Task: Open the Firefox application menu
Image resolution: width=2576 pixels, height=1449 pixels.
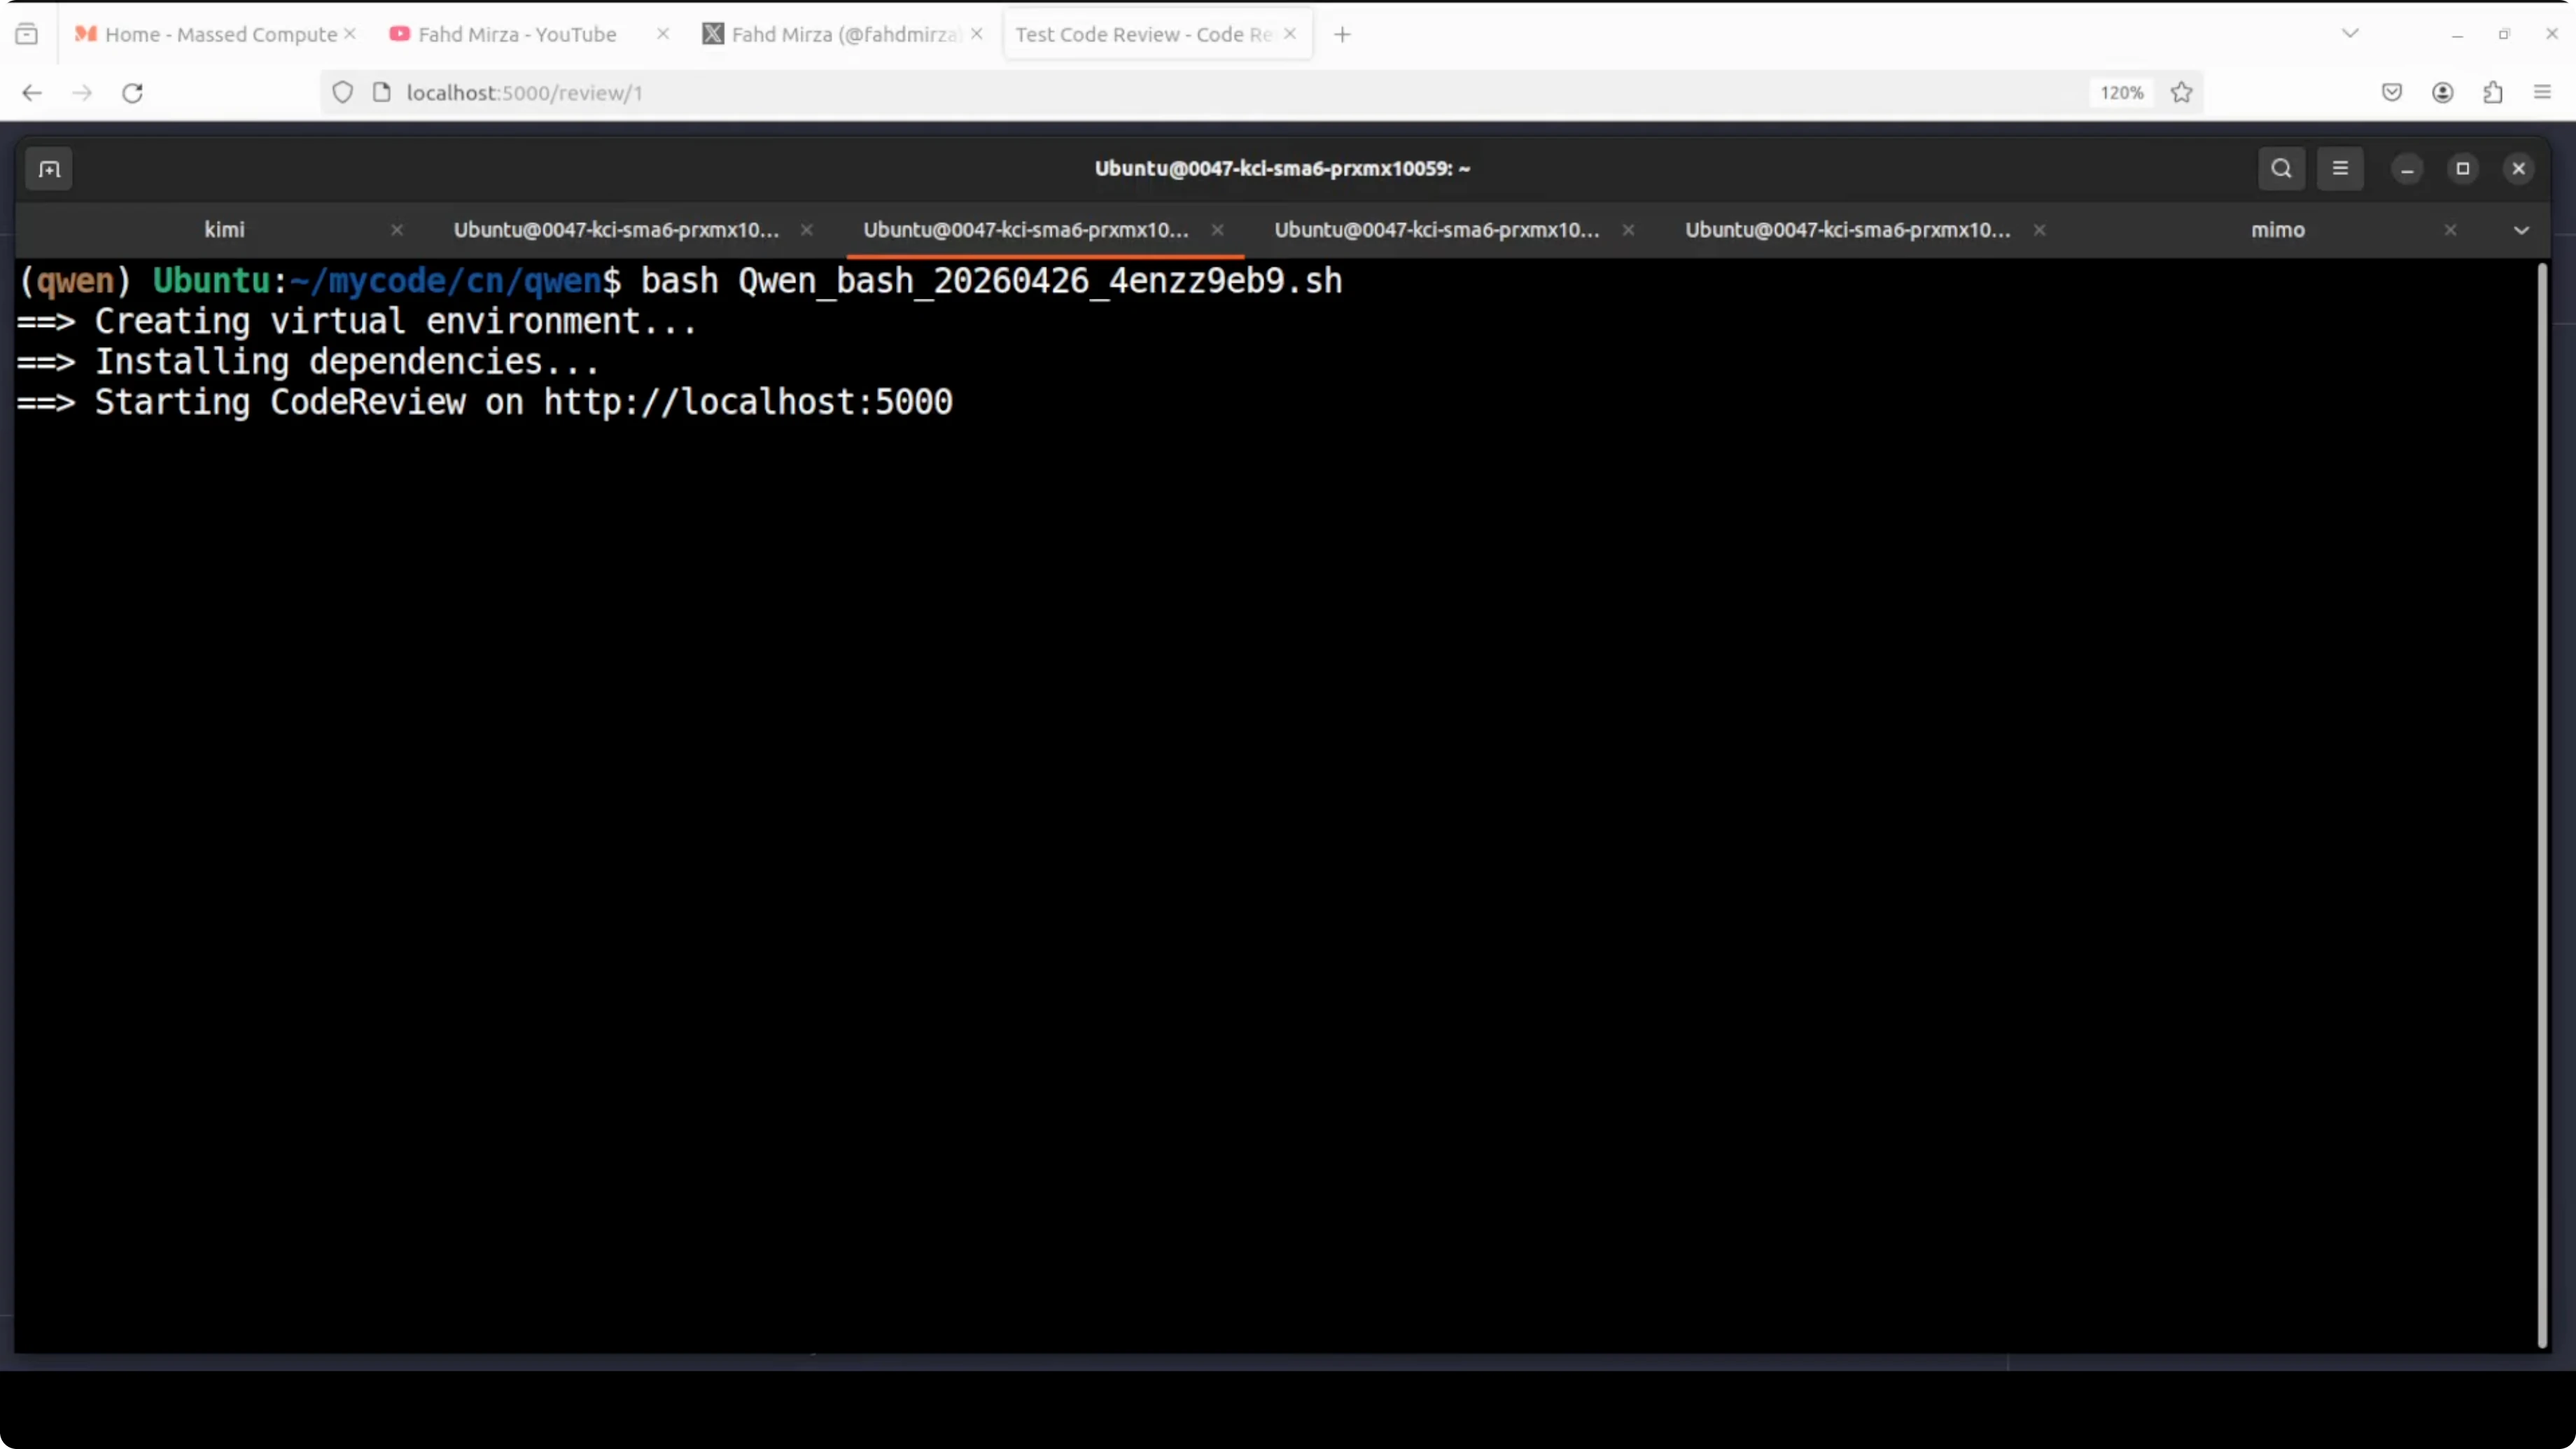Action: click(x=2542, y=93)
